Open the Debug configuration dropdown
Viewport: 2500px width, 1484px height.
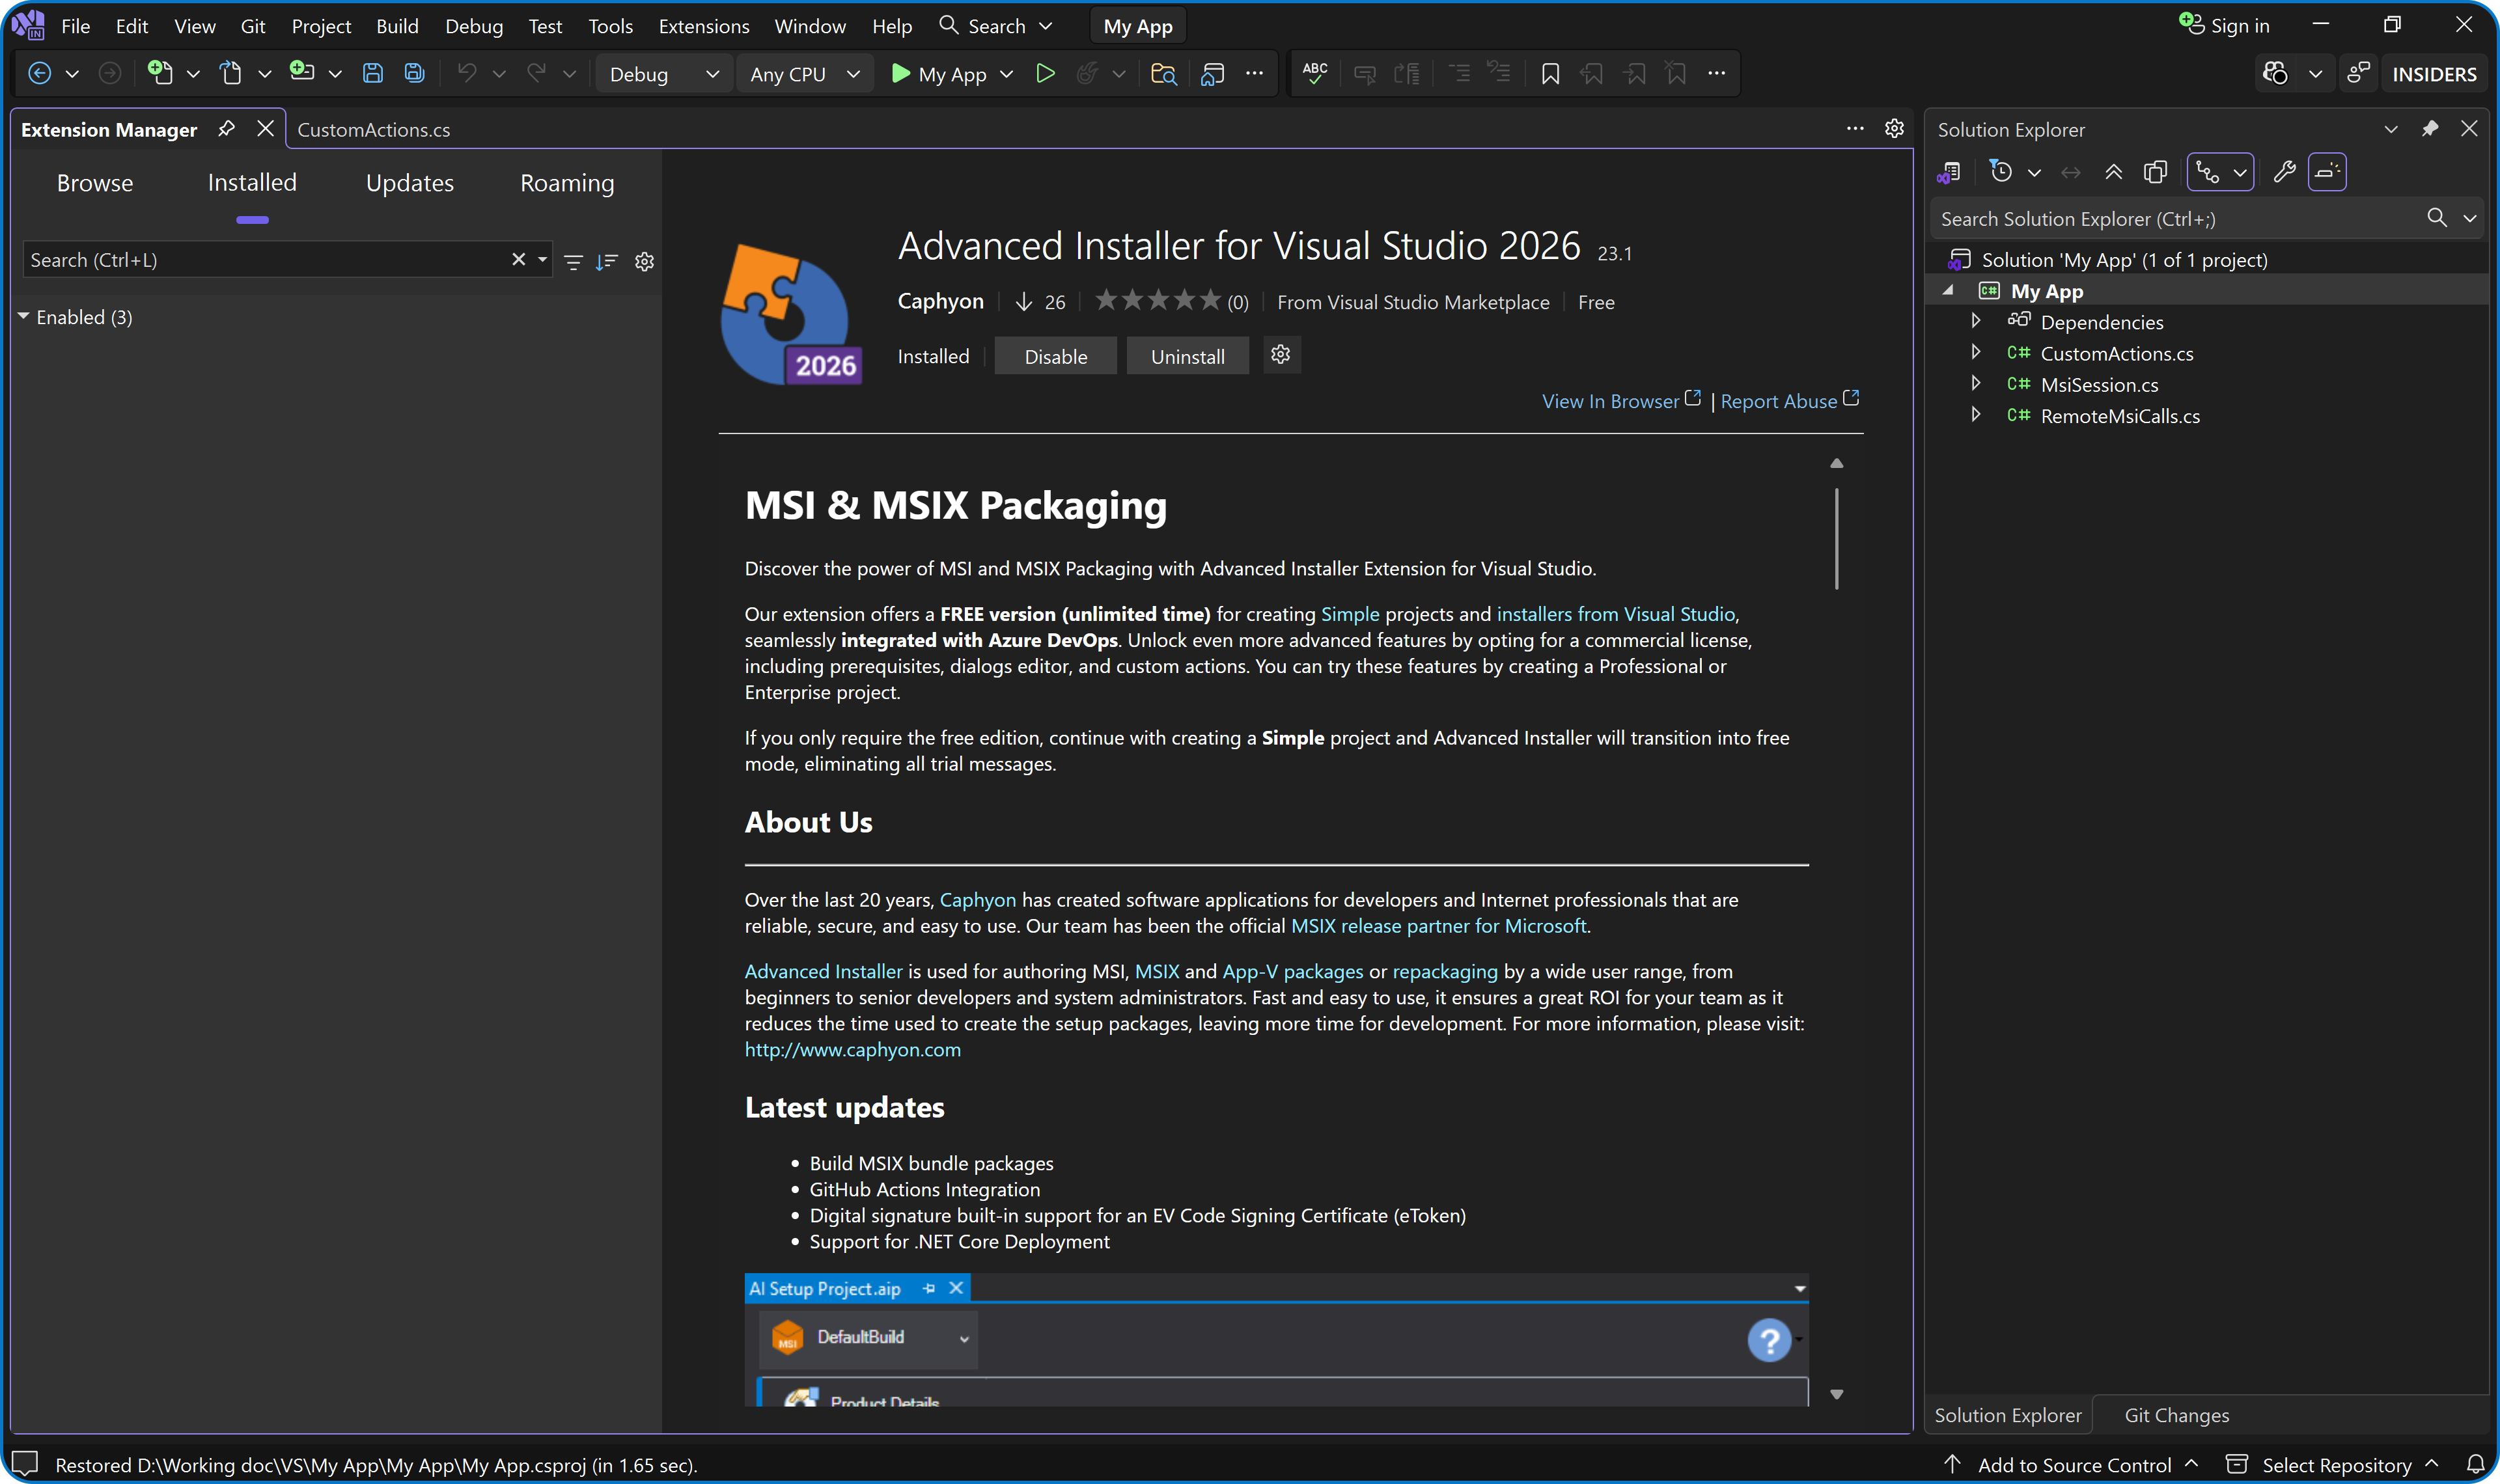[663, 74]
